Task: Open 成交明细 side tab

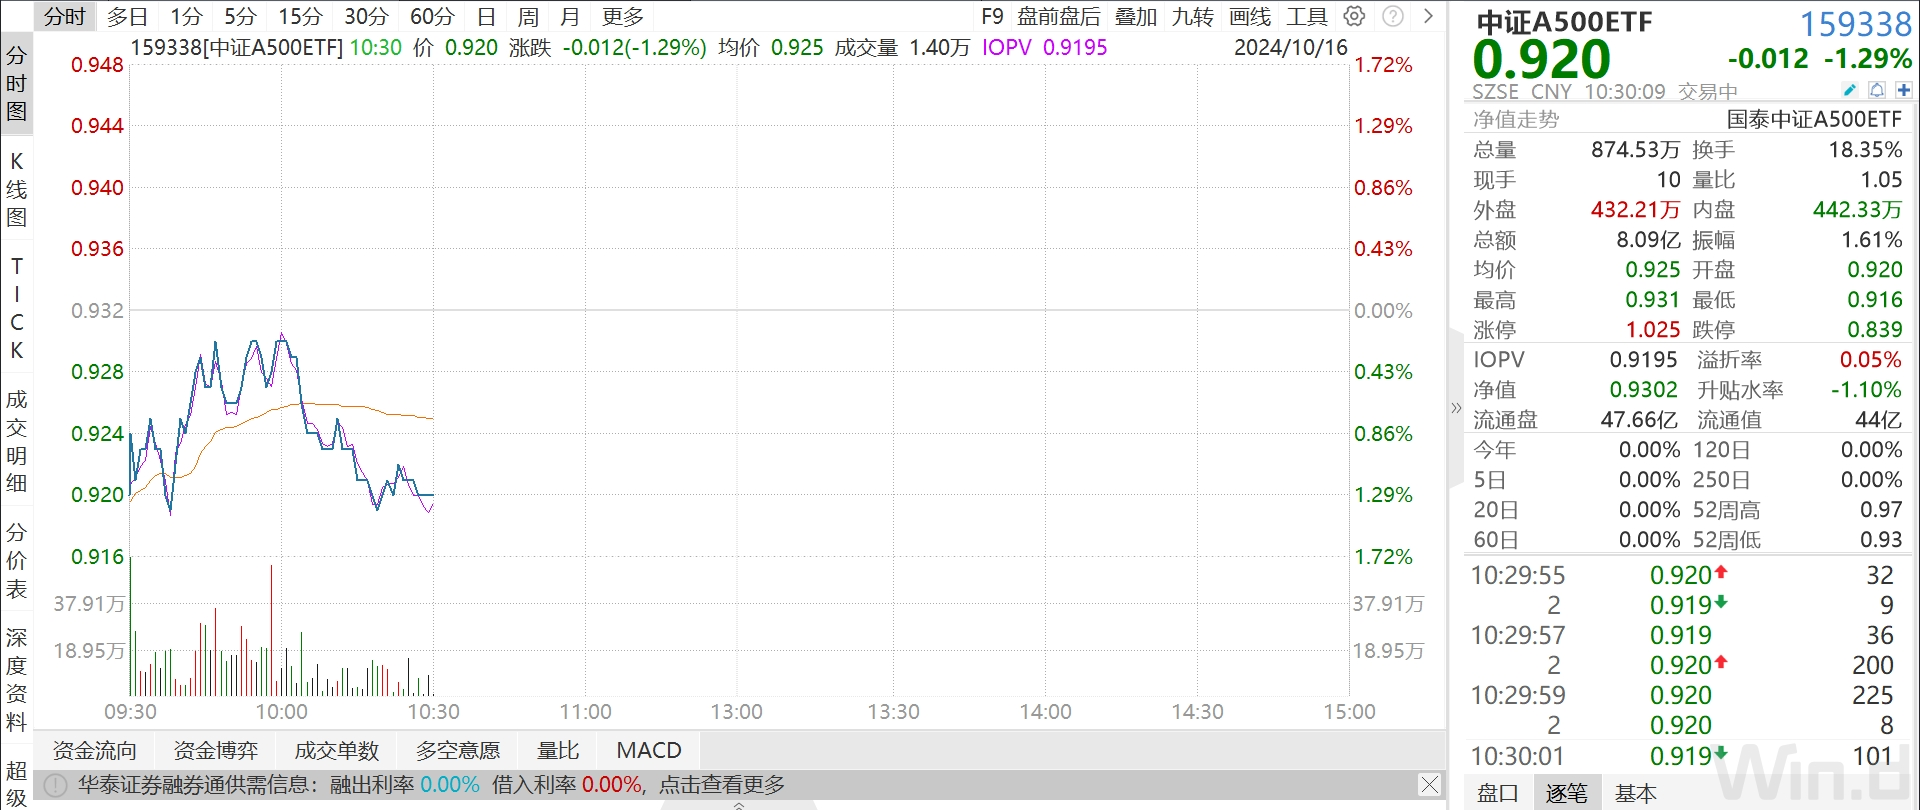Action: tap(16, 441)
